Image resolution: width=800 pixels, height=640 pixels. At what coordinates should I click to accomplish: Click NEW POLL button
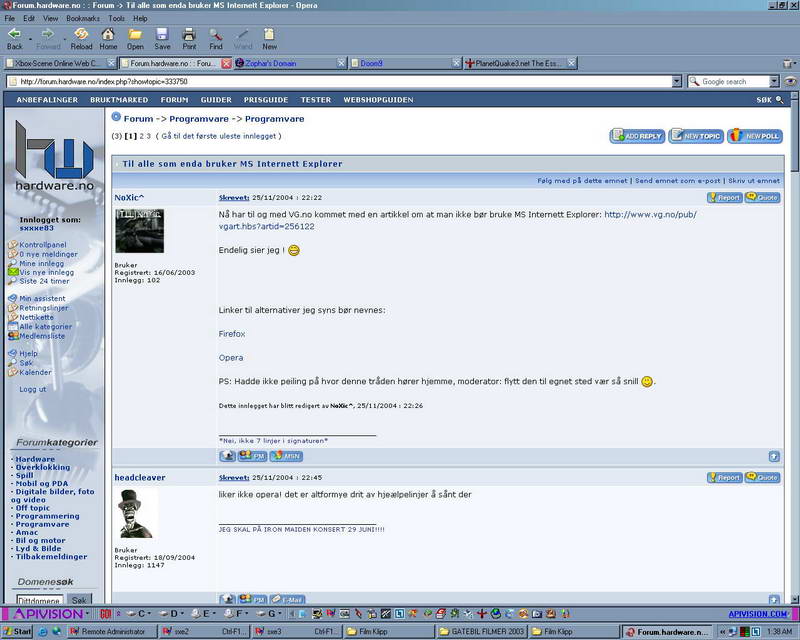(755, 136)
